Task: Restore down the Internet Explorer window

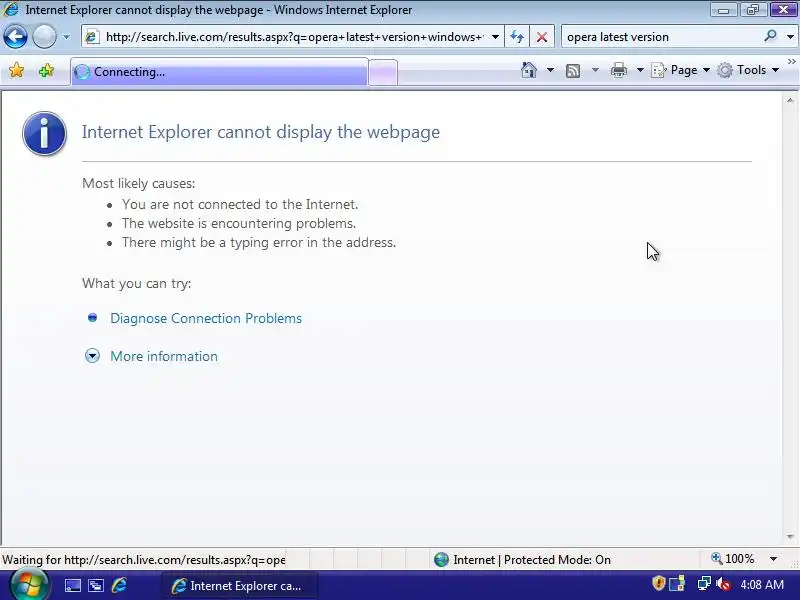Action: pos(752,10)
